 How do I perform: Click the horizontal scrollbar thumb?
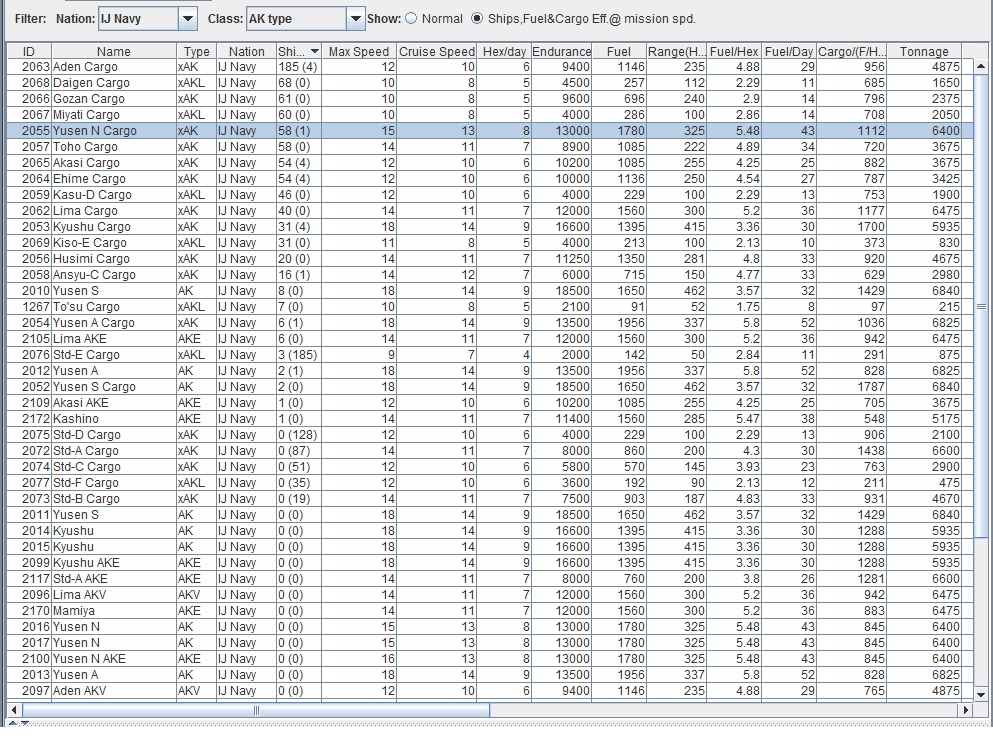(255, 710)
